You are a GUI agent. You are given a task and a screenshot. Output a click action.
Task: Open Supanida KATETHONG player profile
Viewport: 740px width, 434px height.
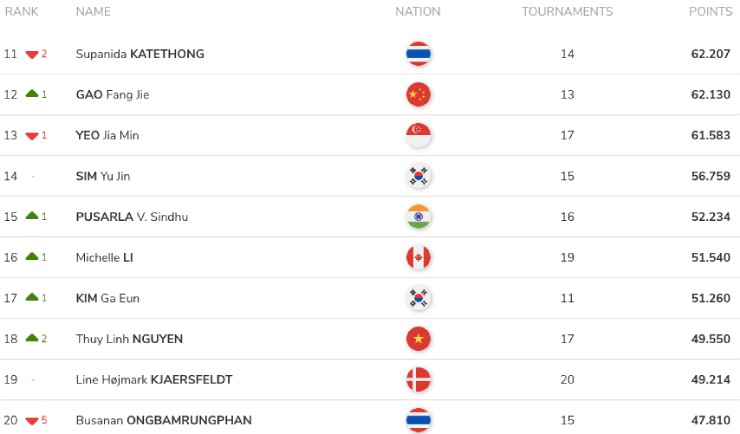pyautogui.click(x=140, y=54)
